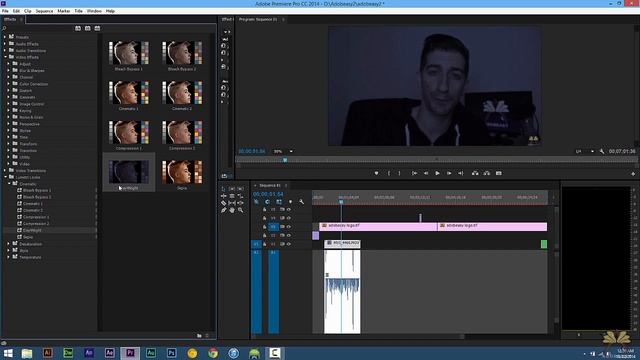Enable the 32-bit Color effects filter icon

coord(87,28)
